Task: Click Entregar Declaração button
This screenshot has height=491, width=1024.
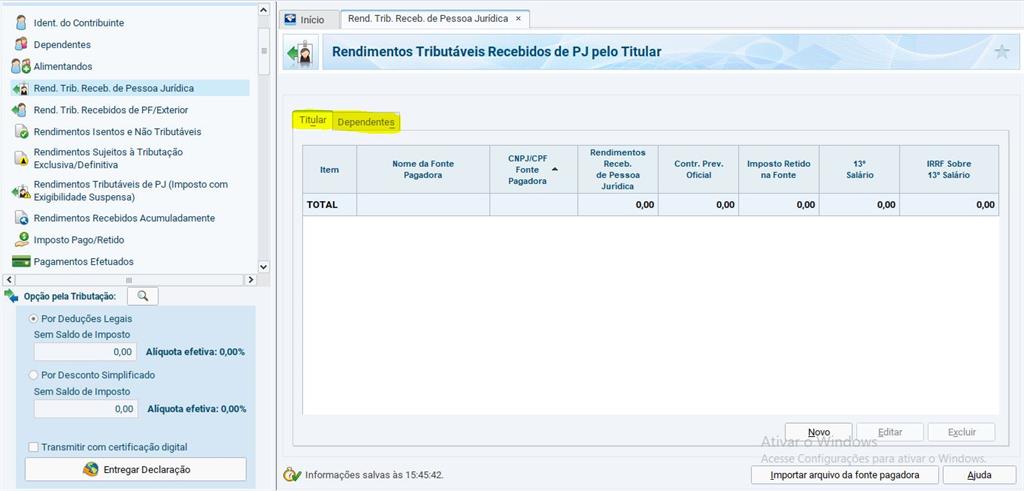Action: [x=136, y=469]
